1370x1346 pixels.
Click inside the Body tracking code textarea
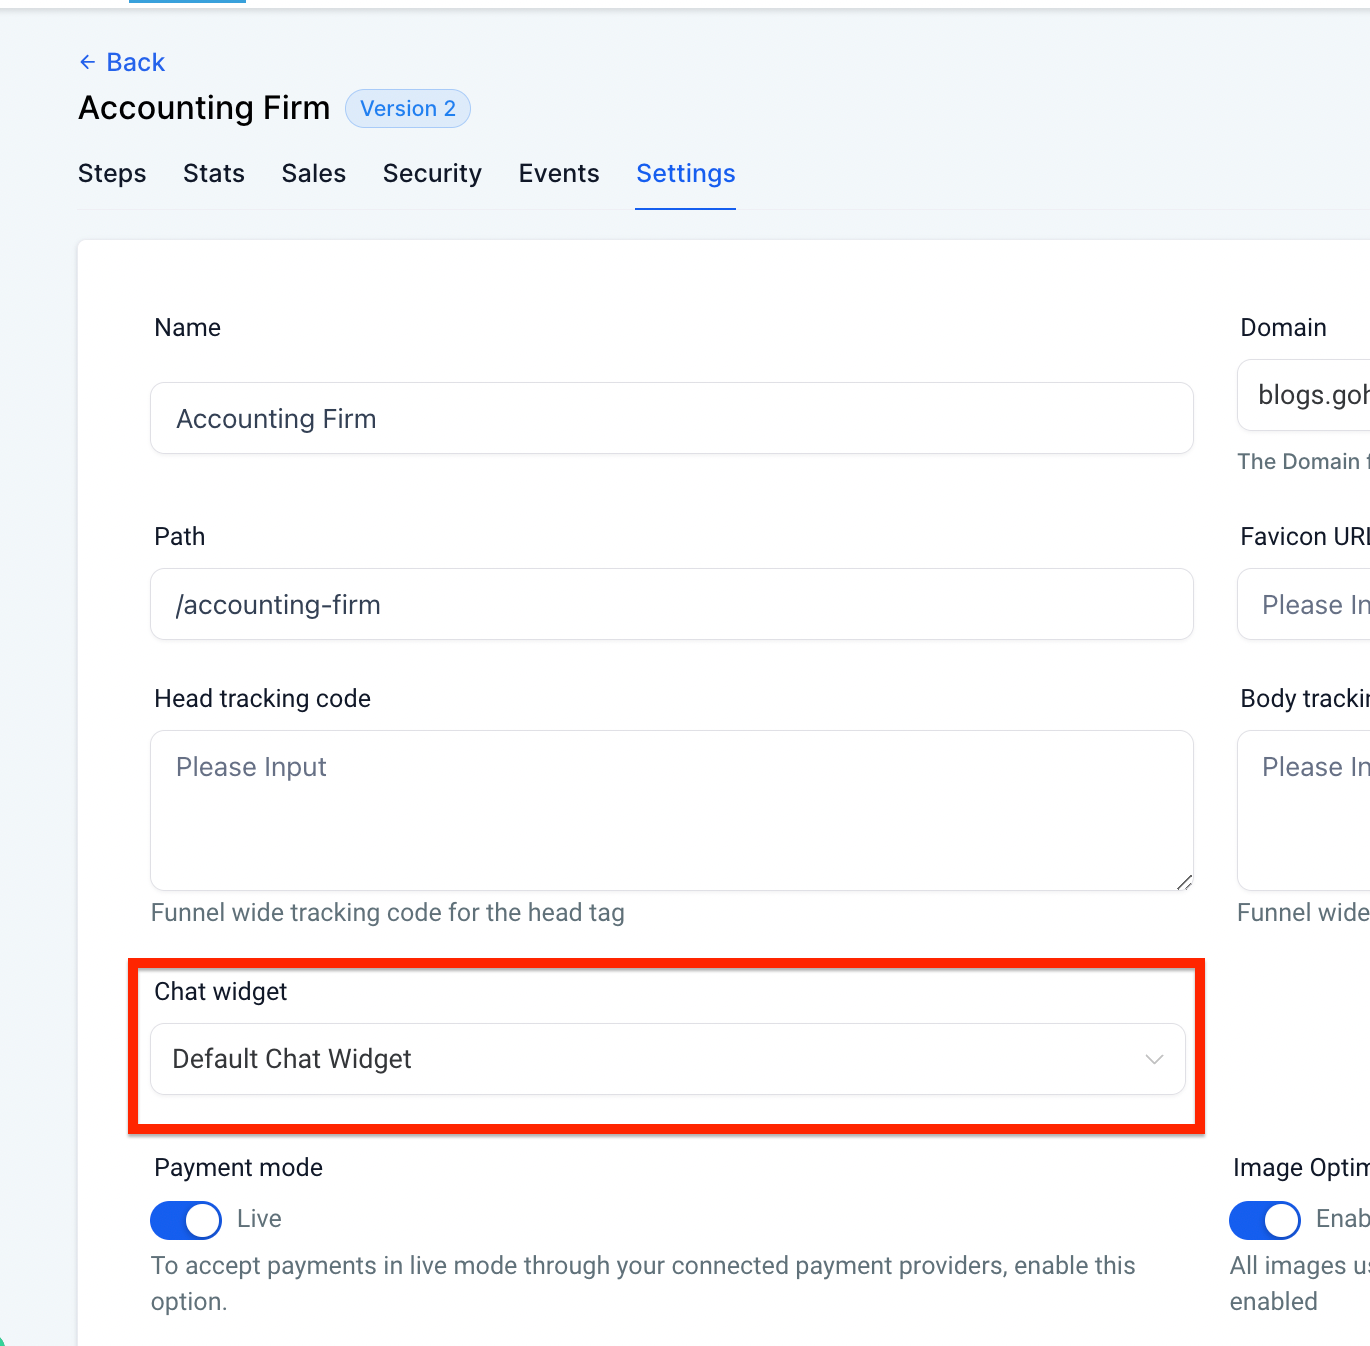tap(1305, 810)
